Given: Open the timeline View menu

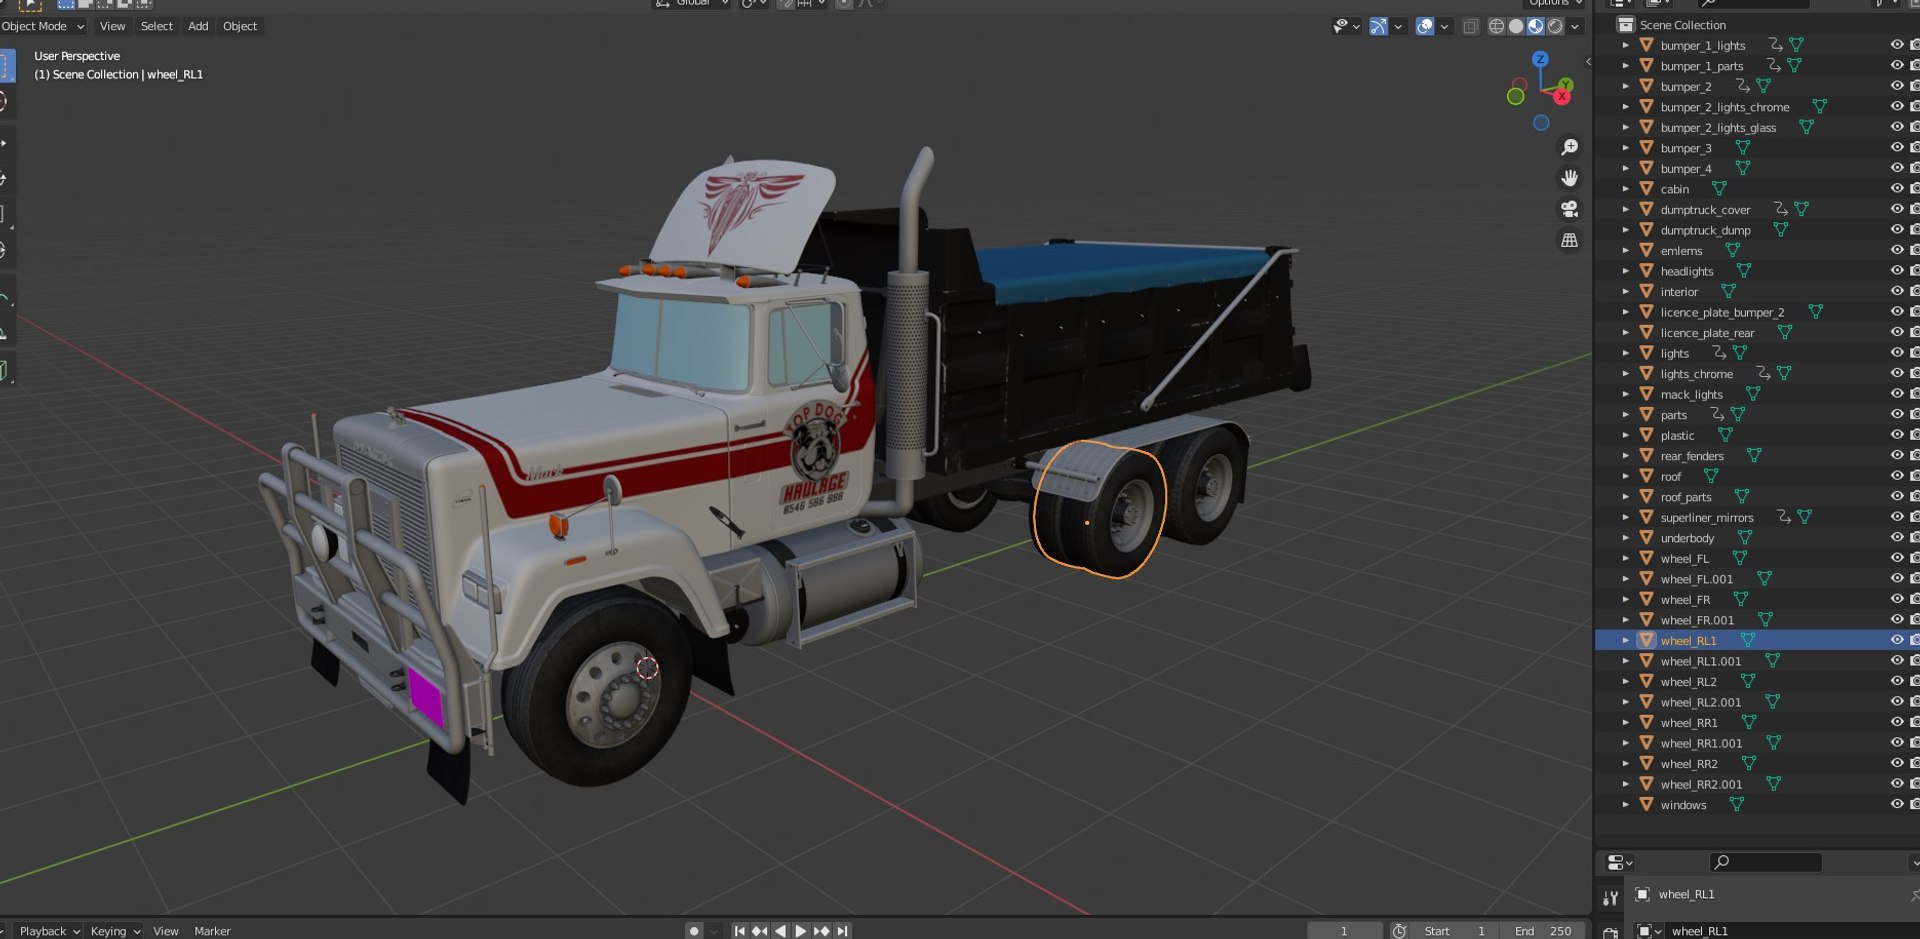Looking at the screenshot, I should point(165,931).
